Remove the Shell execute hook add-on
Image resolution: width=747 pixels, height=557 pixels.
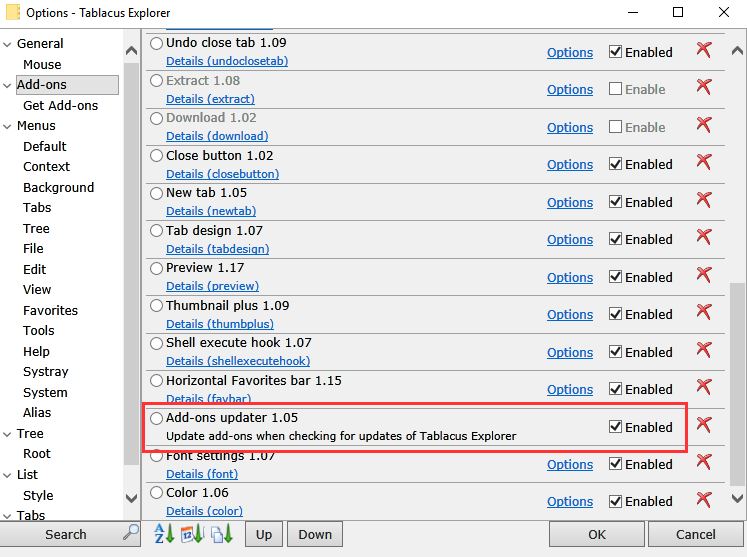coord(704,350)
